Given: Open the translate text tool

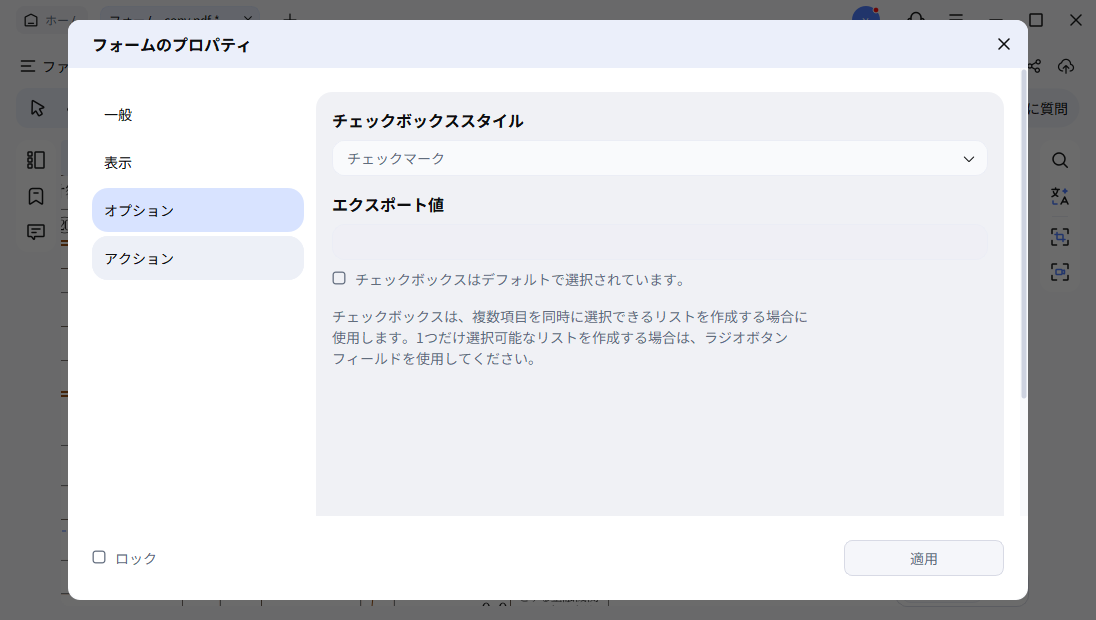Looking at the screenshot, I should pos(1059,196).
